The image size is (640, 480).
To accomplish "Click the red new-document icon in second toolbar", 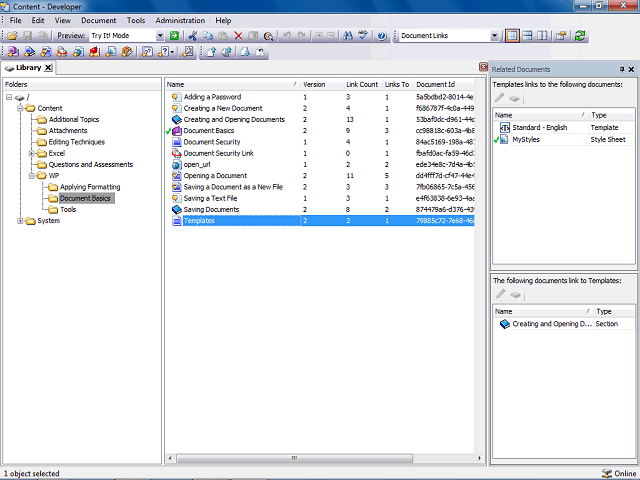I will (x=95, y=52).
